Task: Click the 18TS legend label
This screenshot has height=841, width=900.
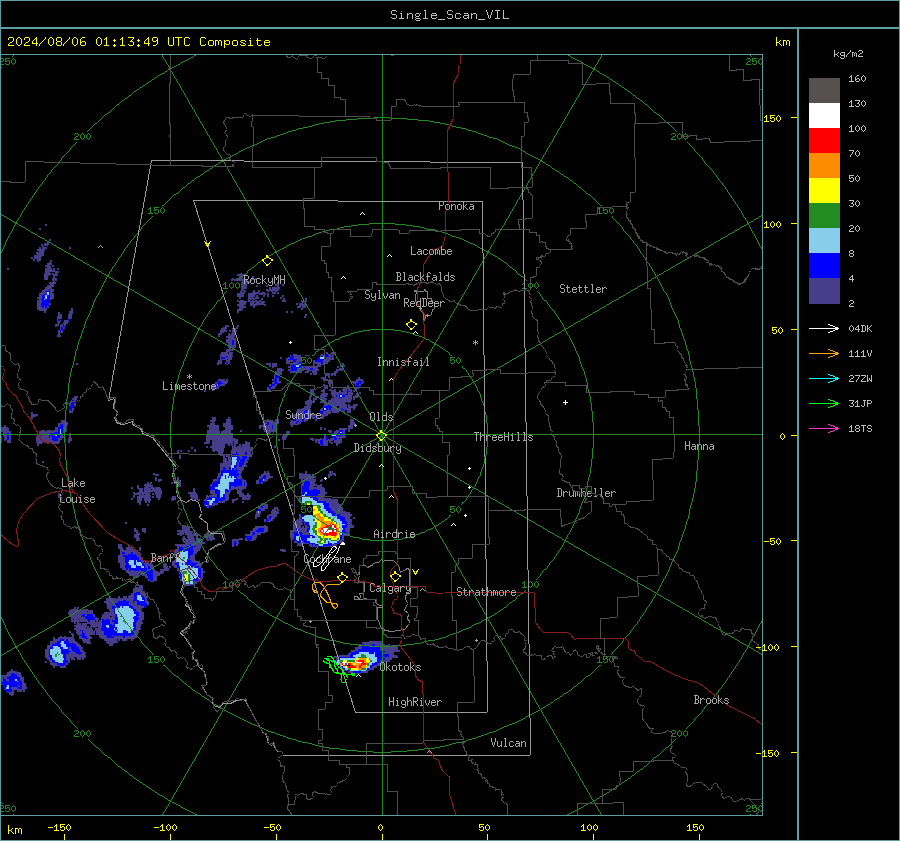Action: coord(860,428)
